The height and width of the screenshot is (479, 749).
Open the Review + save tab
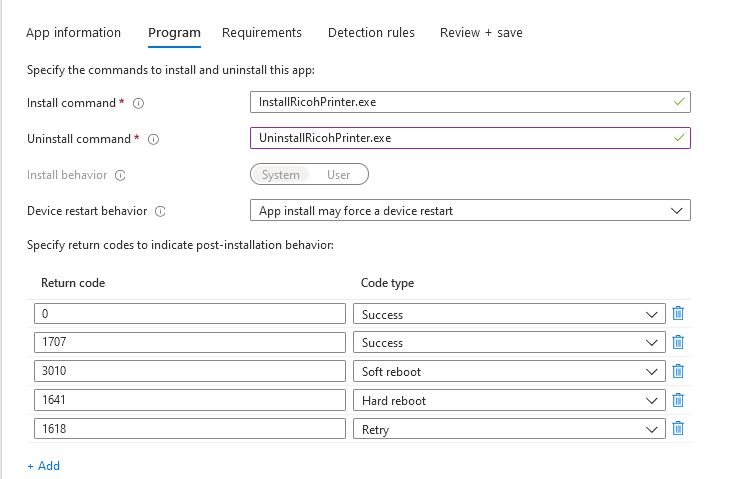coord(481,33)
